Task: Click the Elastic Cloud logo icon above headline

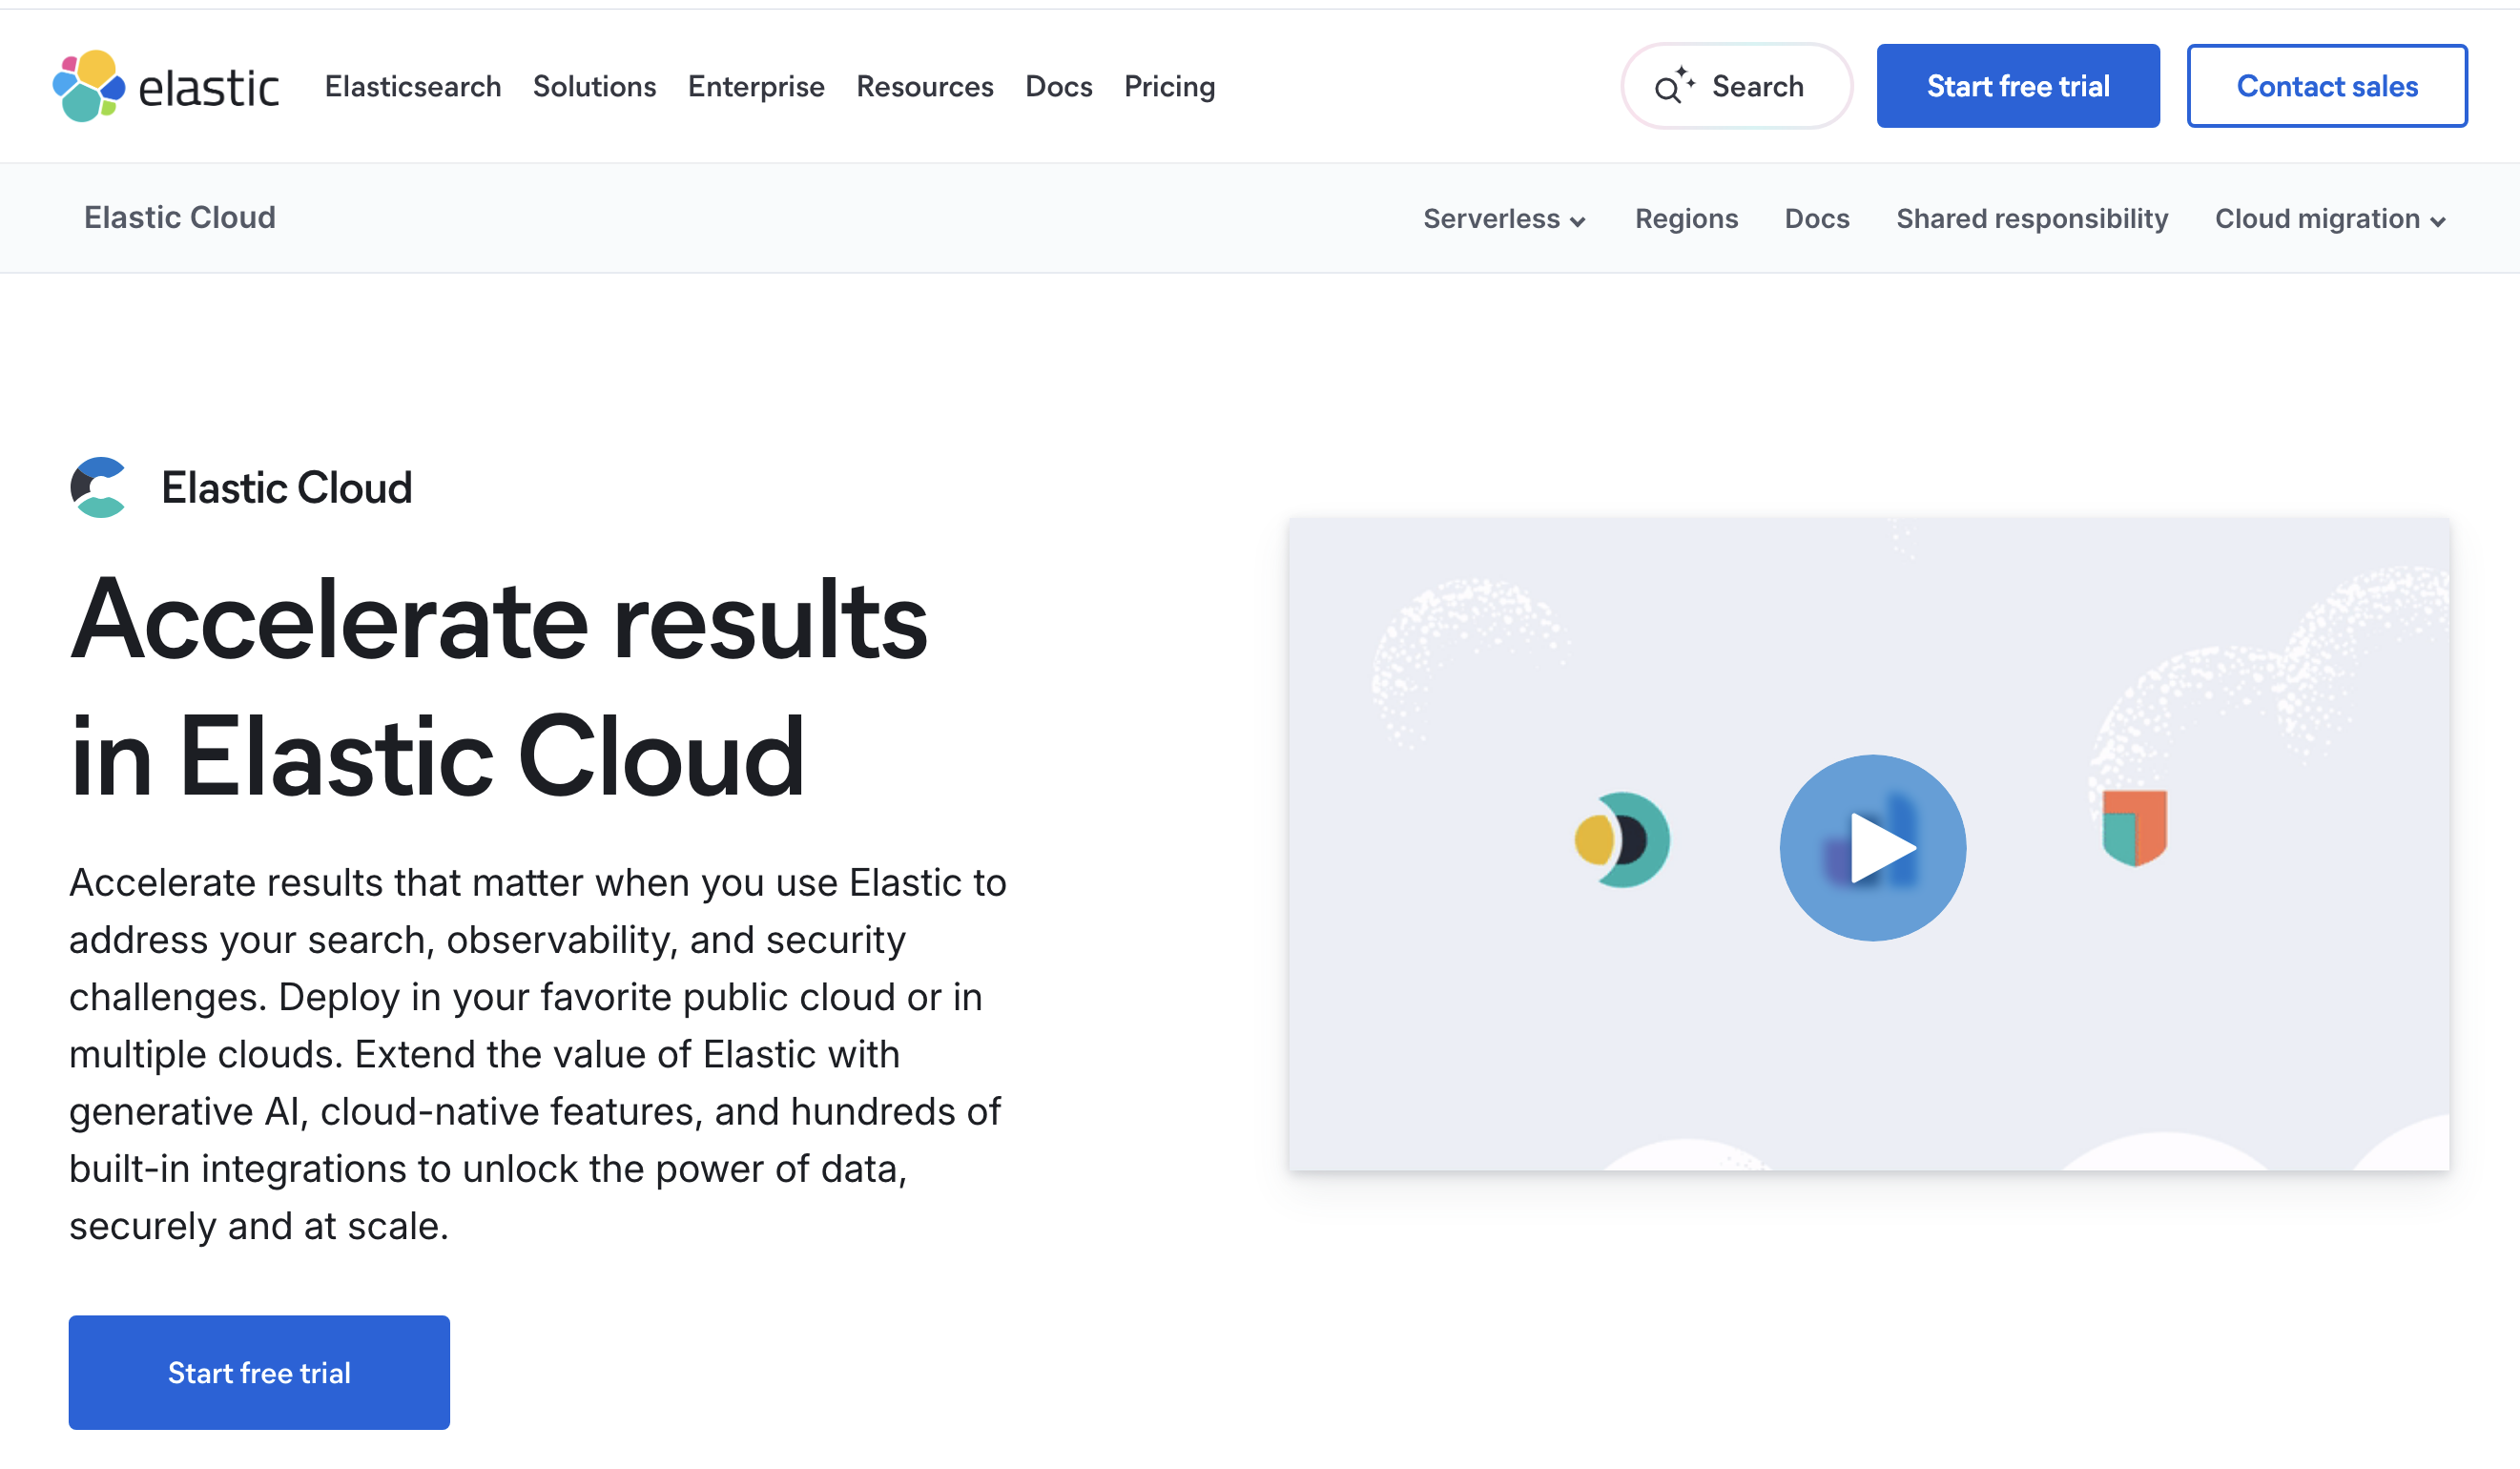Action: [98, 487]
